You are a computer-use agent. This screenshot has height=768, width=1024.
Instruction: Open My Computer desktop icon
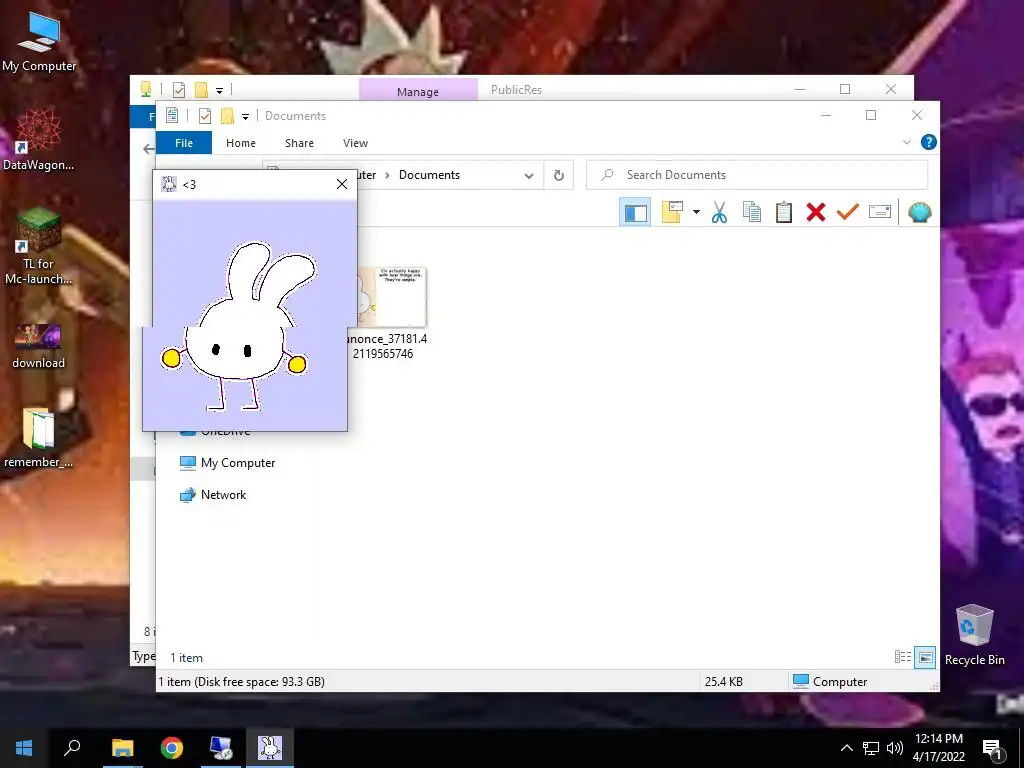(x=39, y=41)
